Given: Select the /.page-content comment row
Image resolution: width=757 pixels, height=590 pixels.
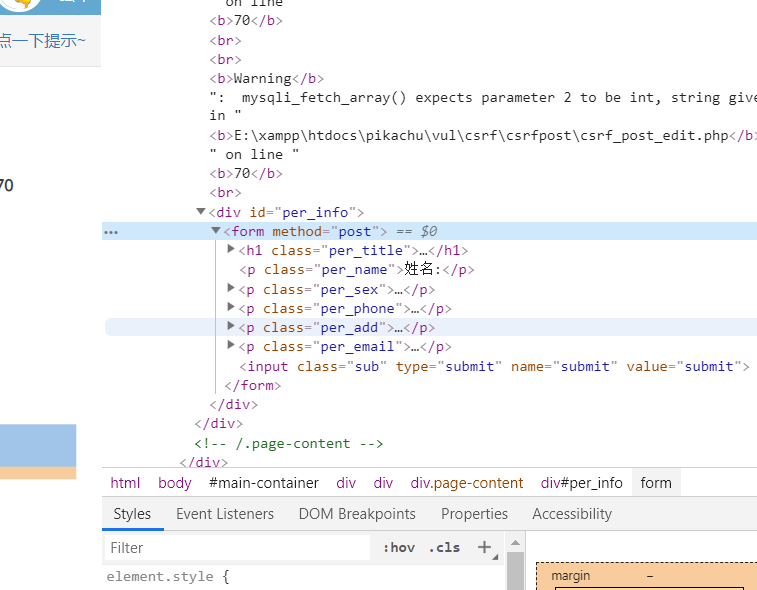Looking at the screenshot, I should [289, 443].
